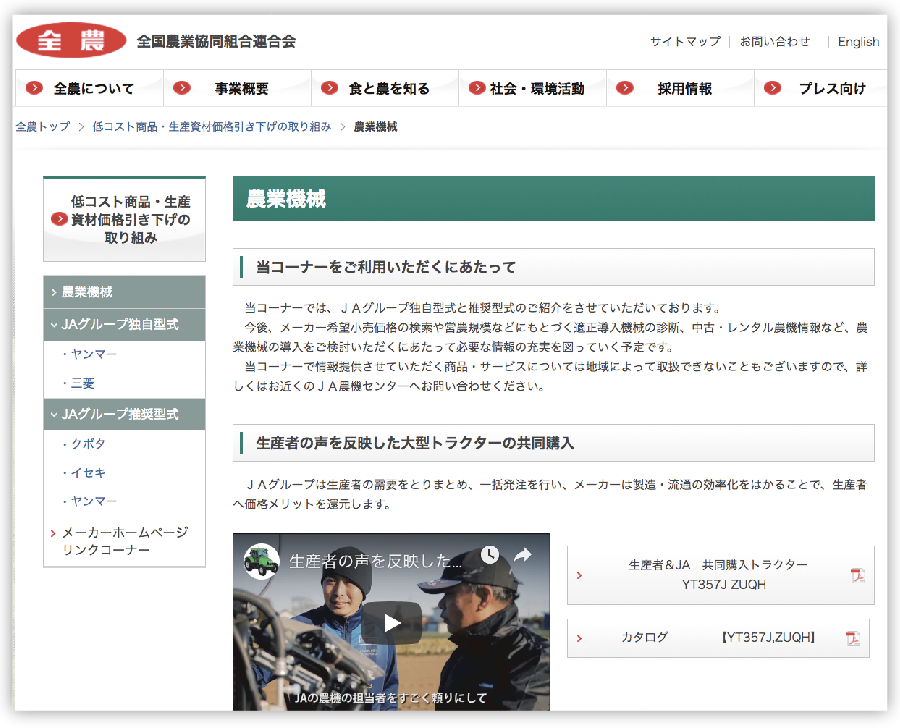The image size is (900, 728).
Task: Select 農業機械 in the sidebar
Action: click(125, 292)
